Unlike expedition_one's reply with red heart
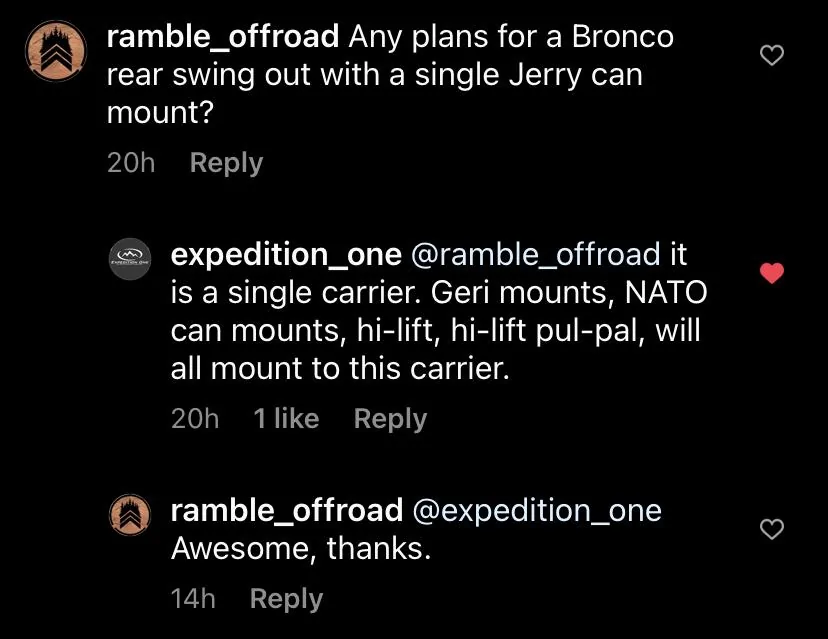 [x=771, y=273]
